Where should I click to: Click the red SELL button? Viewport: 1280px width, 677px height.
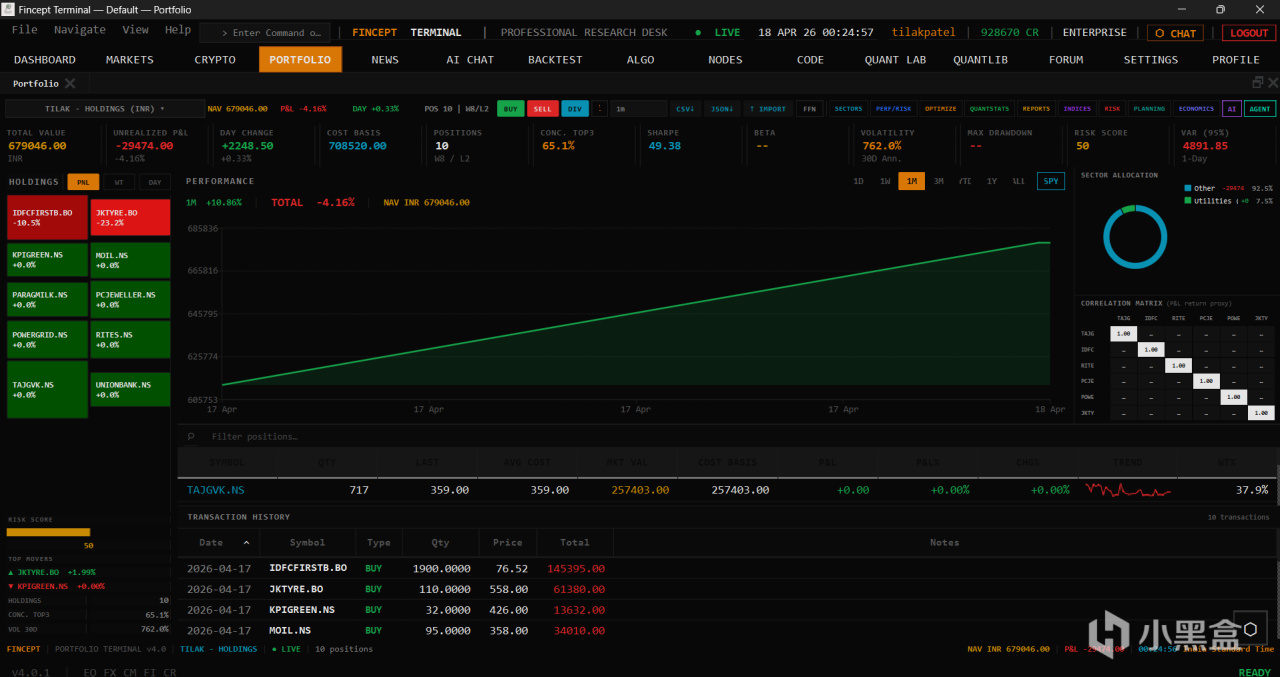coord(543,108)
